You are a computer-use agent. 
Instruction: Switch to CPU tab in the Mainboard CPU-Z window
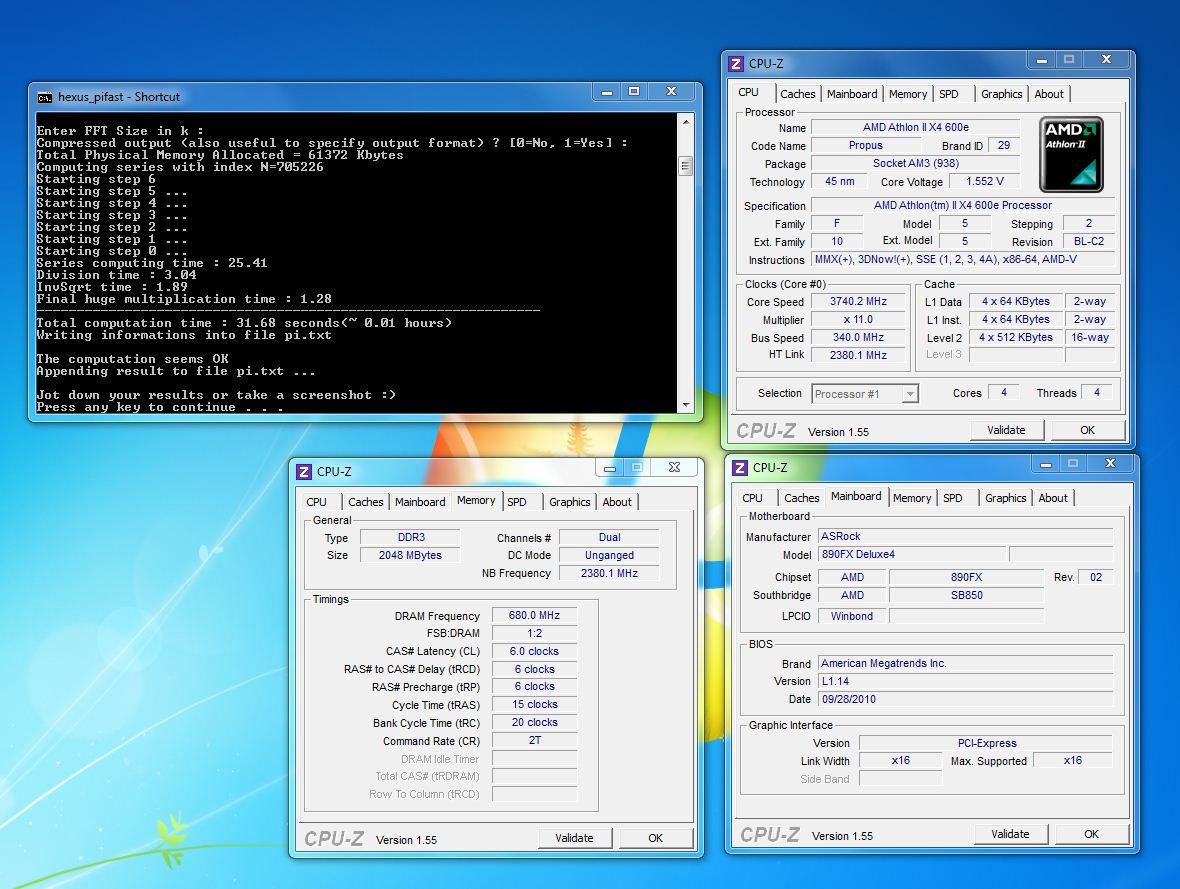(x=753, y=498)
